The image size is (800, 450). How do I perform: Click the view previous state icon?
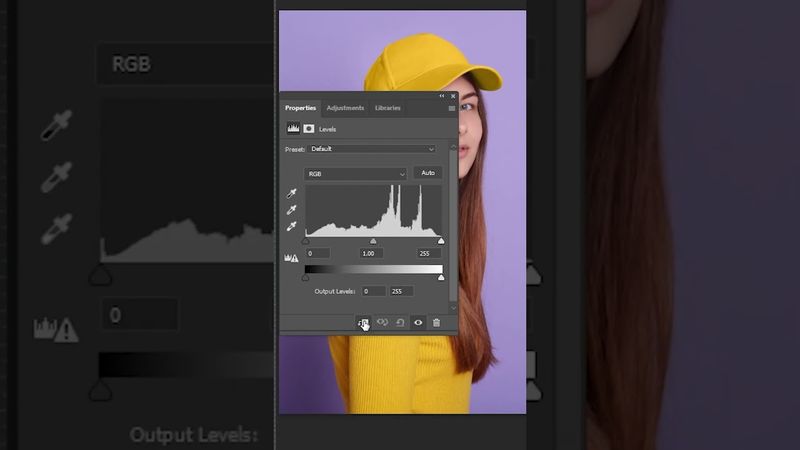tap(382, 322)
